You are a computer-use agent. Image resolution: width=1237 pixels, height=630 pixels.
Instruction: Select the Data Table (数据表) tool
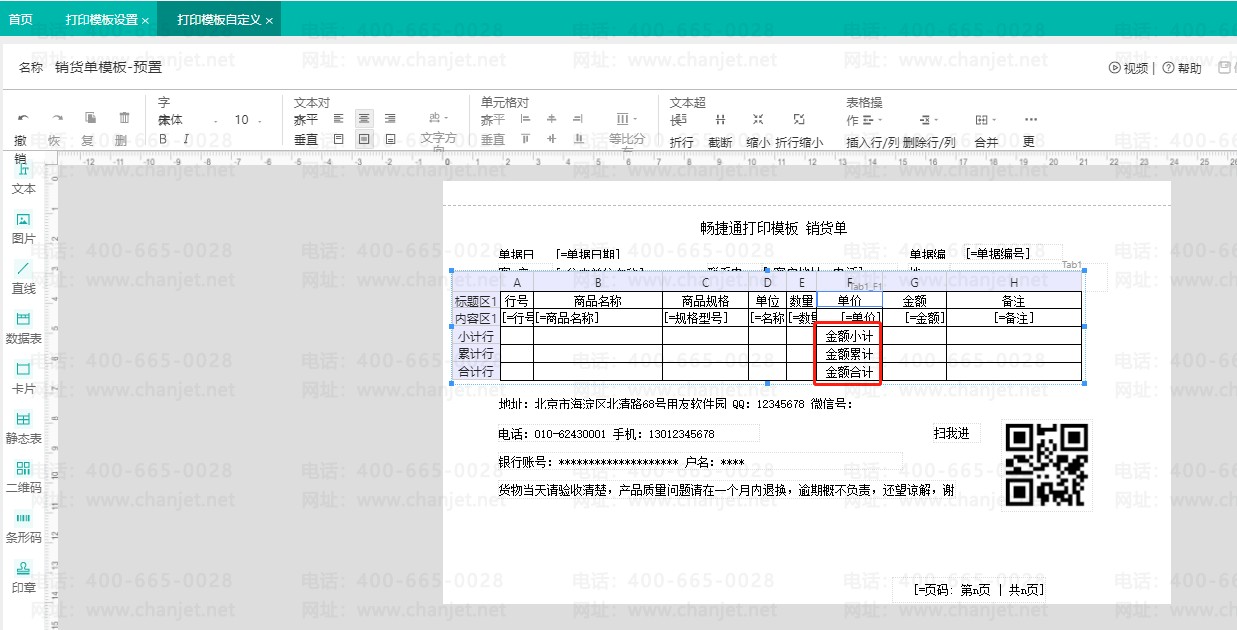click(x=23, y=329)
